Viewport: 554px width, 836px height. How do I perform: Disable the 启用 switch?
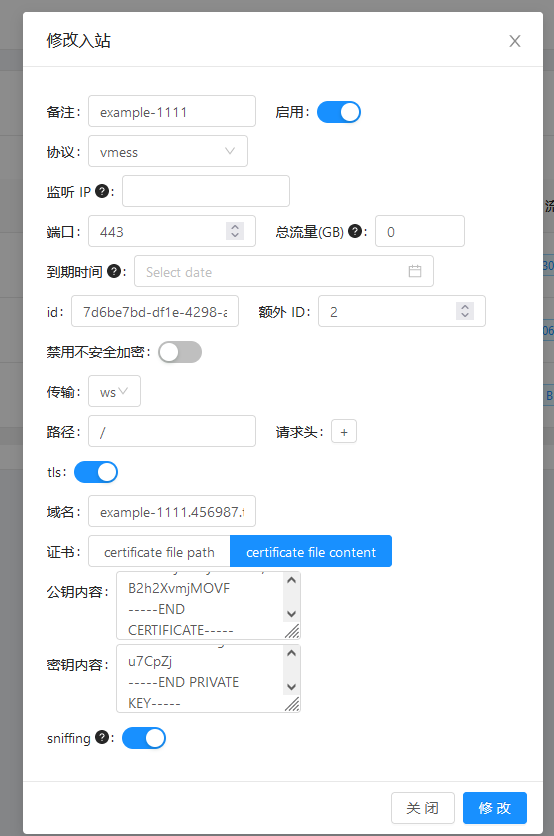339,112
